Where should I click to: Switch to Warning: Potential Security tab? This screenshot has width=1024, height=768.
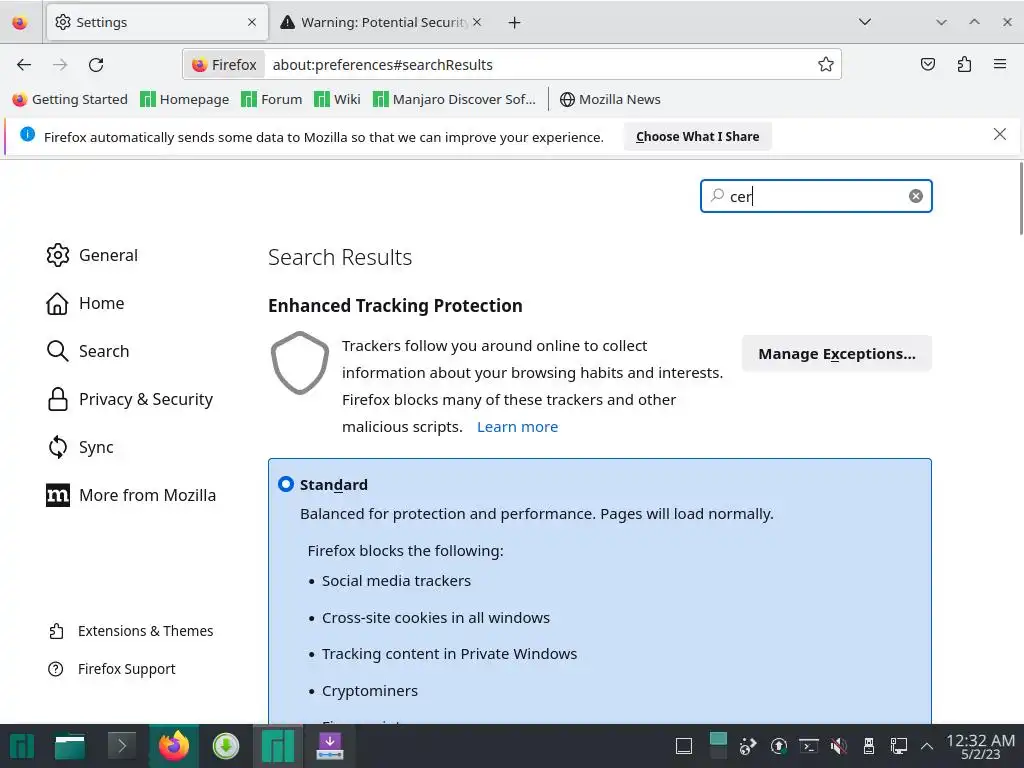click(382, 22)
